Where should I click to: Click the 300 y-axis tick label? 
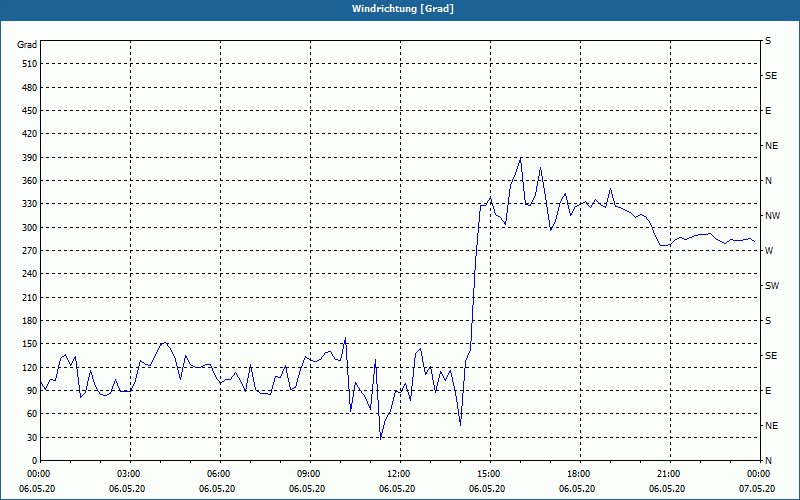(x=30, y=227)
